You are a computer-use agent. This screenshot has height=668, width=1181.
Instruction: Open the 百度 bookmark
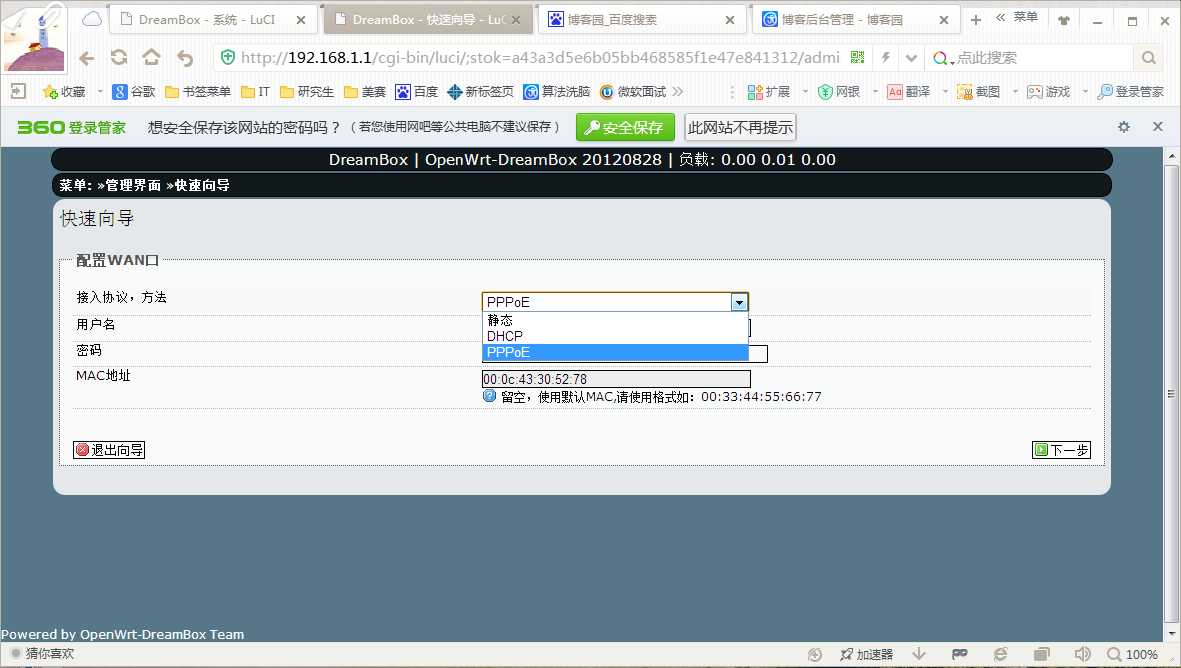coord(417,92)
